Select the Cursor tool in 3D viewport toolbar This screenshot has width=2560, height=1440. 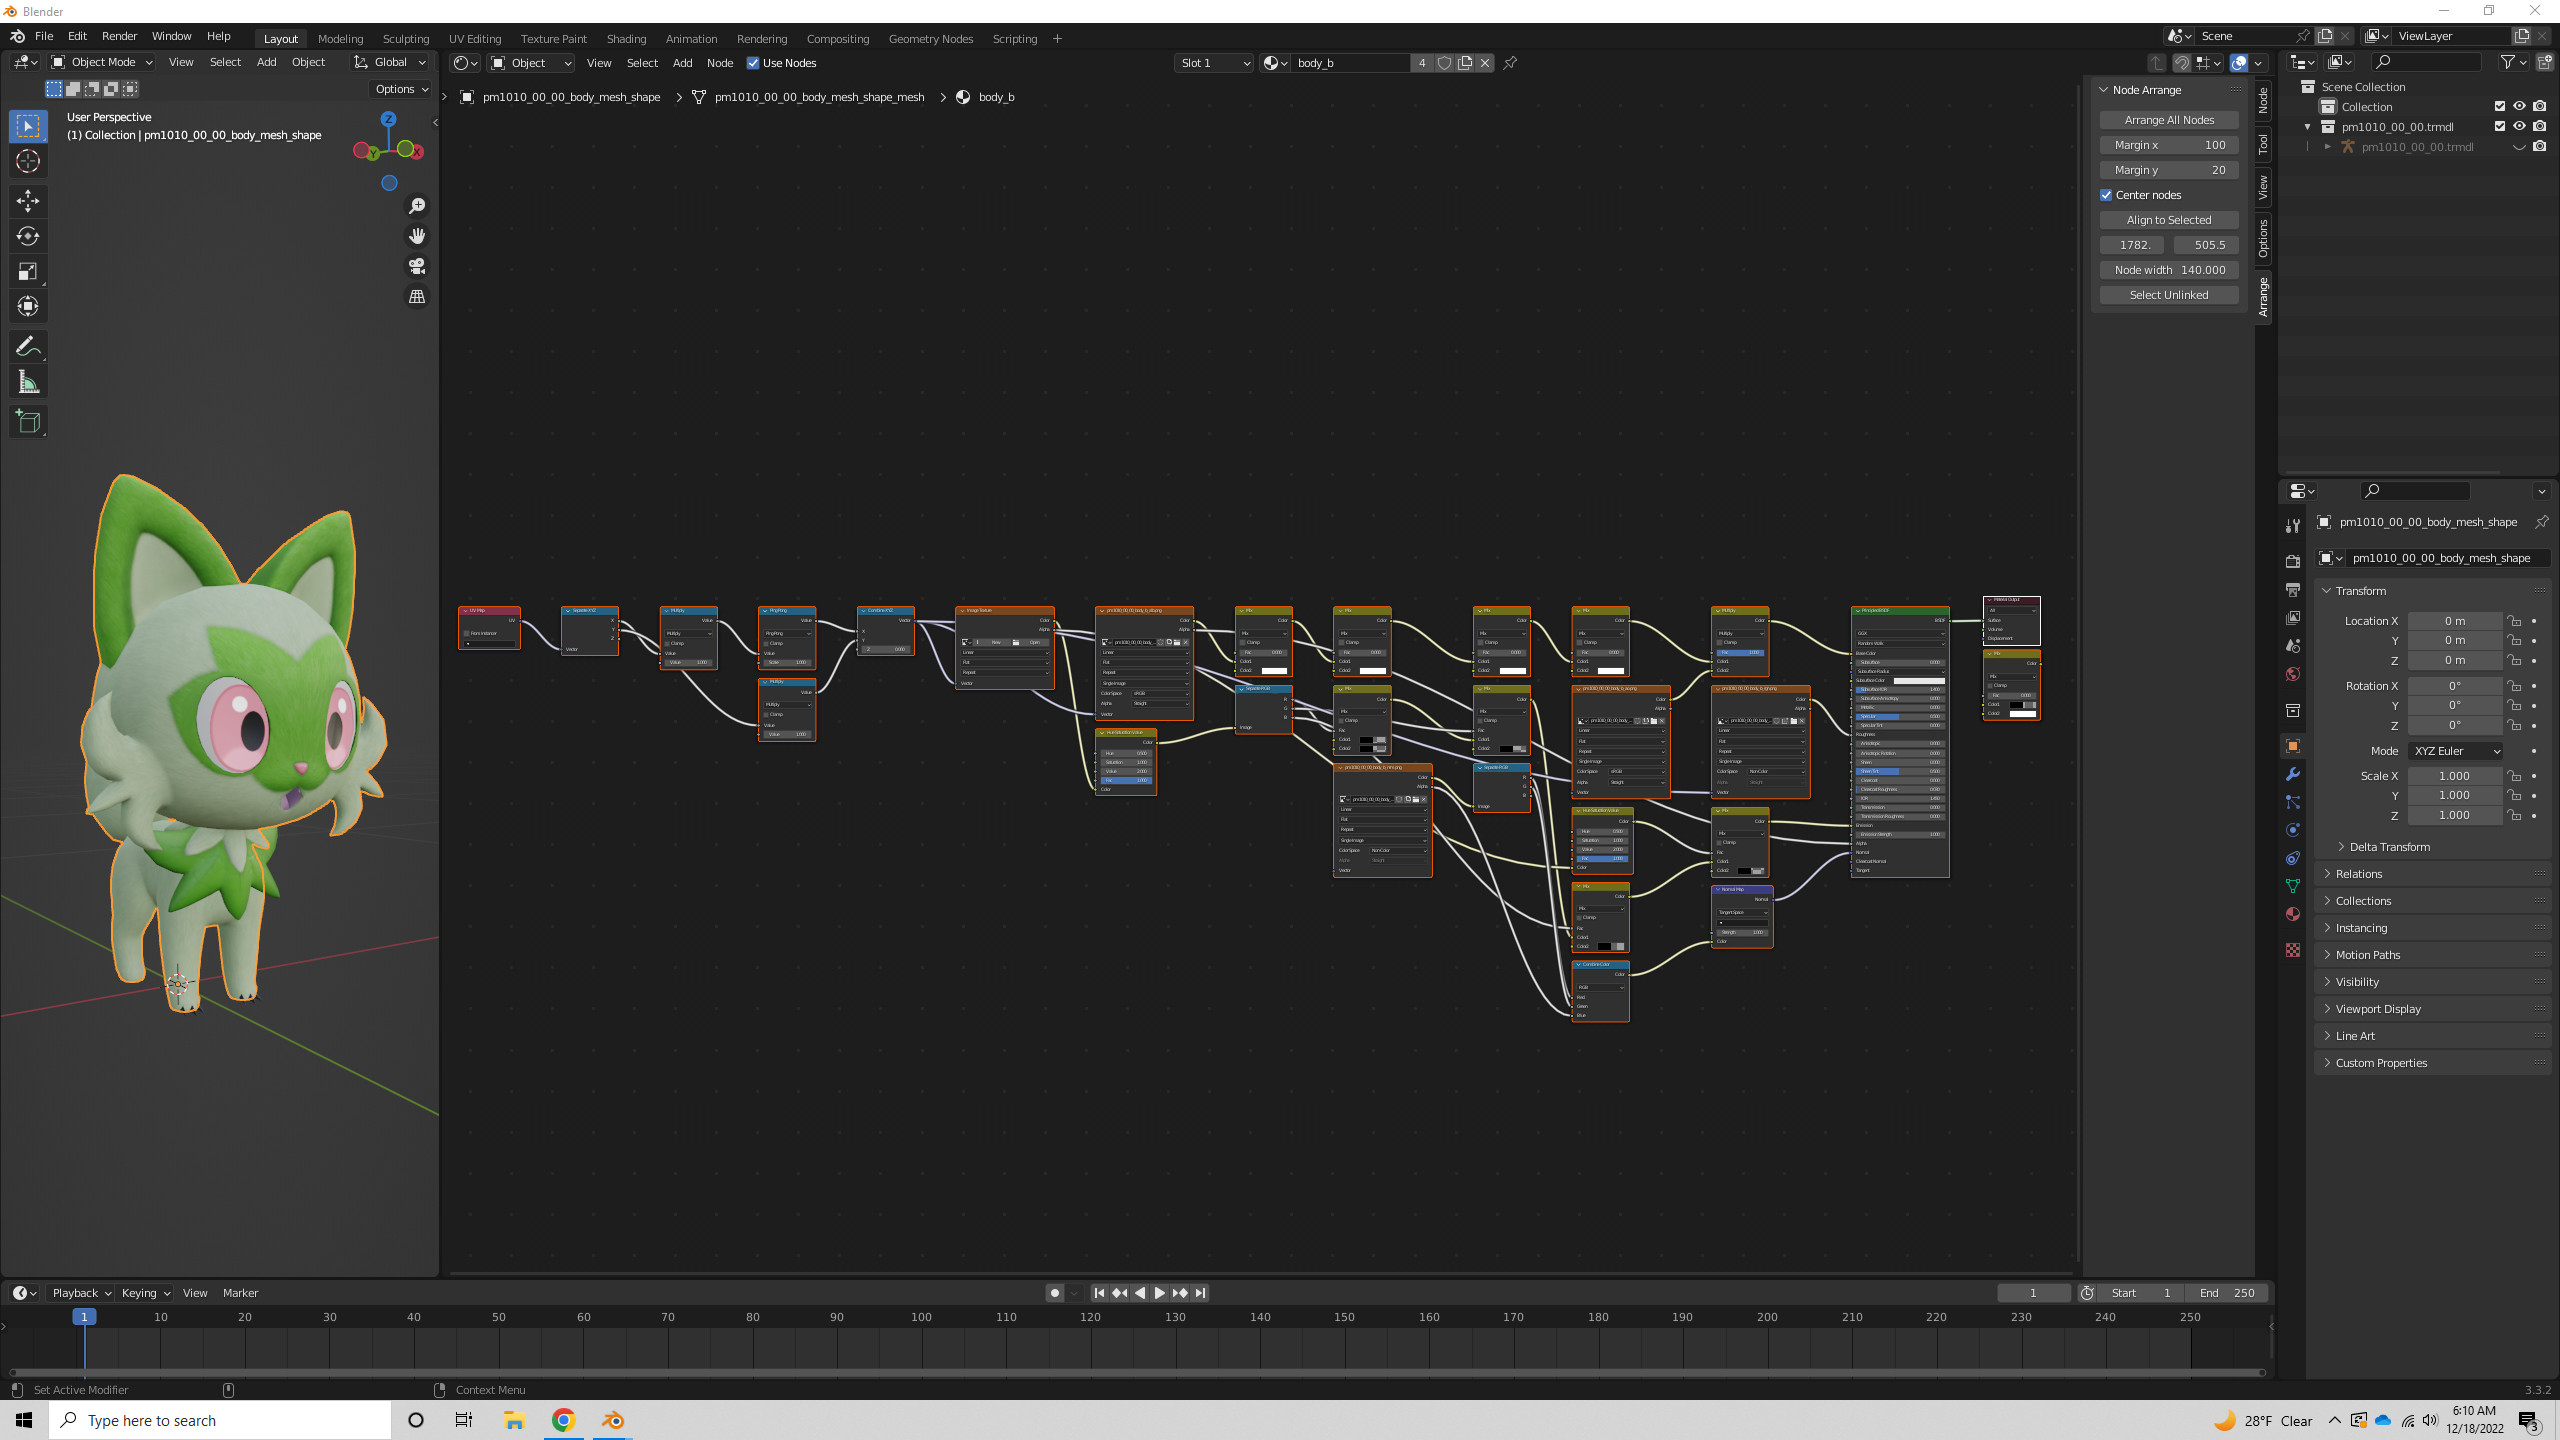click(x=28, y=161)
